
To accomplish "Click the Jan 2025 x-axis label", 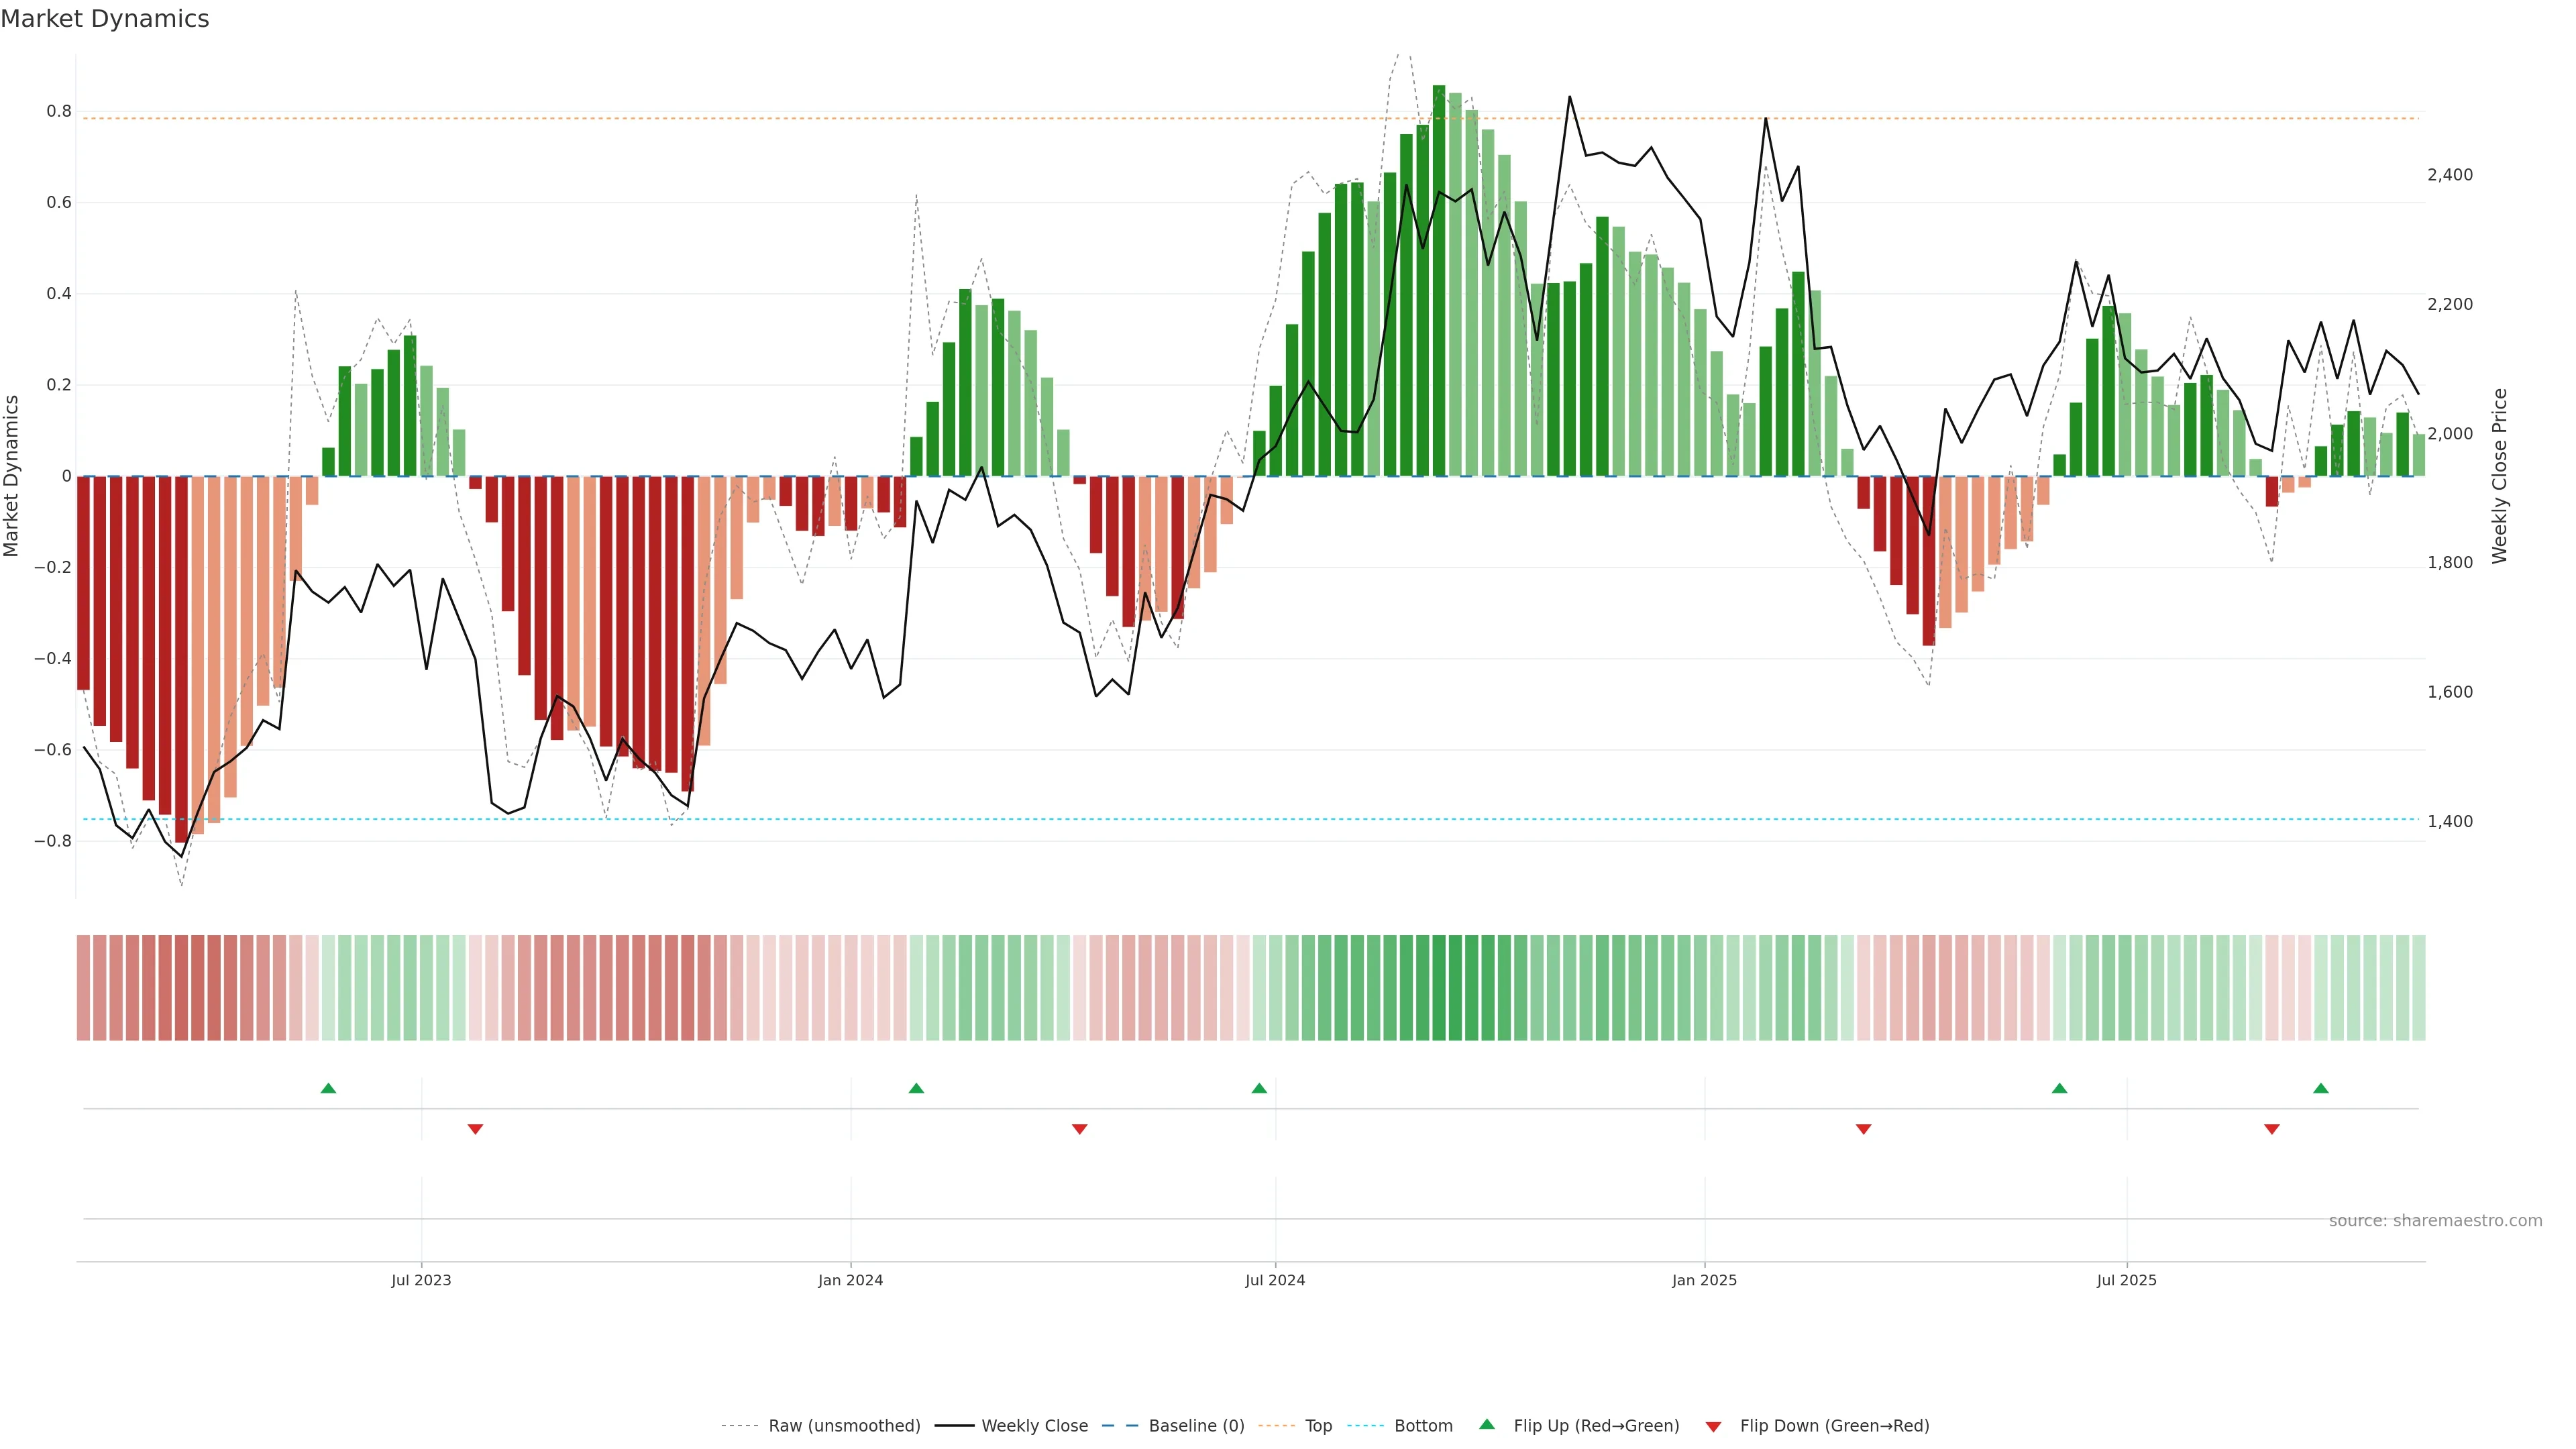I will [x=1704, y=1281].
